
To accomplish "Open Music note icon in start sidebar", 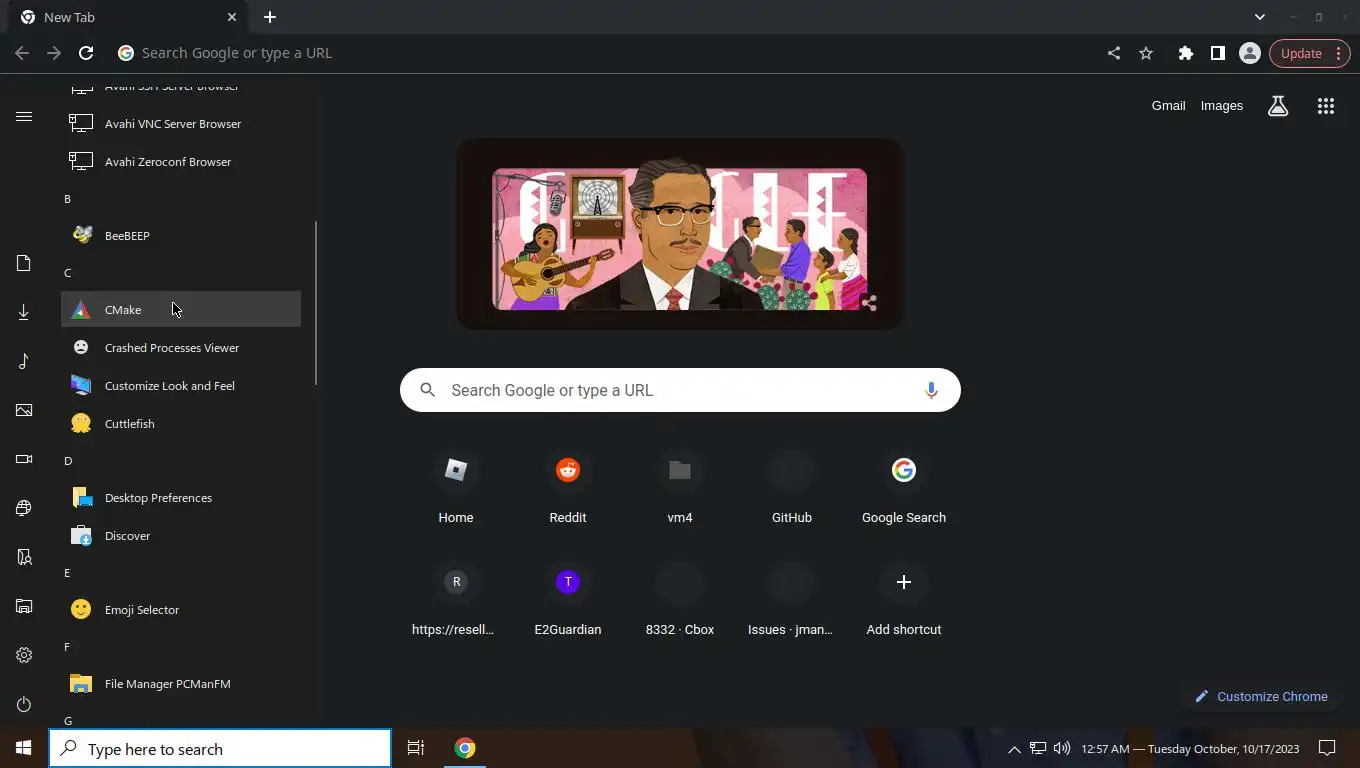I will pos(24,361).
